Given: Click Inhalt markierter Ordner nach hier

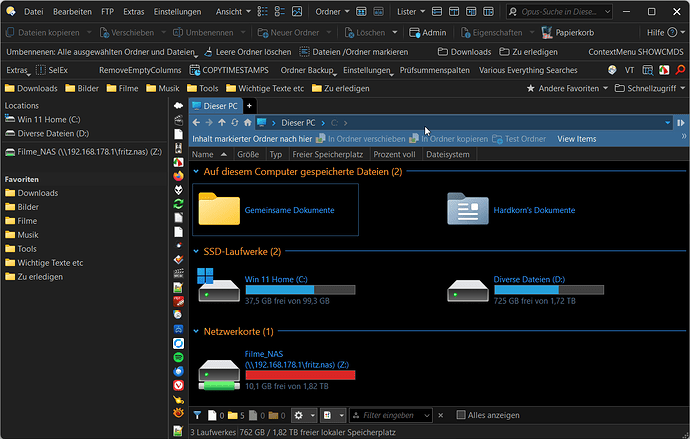Looking at the screenshot, I should 252,139.
